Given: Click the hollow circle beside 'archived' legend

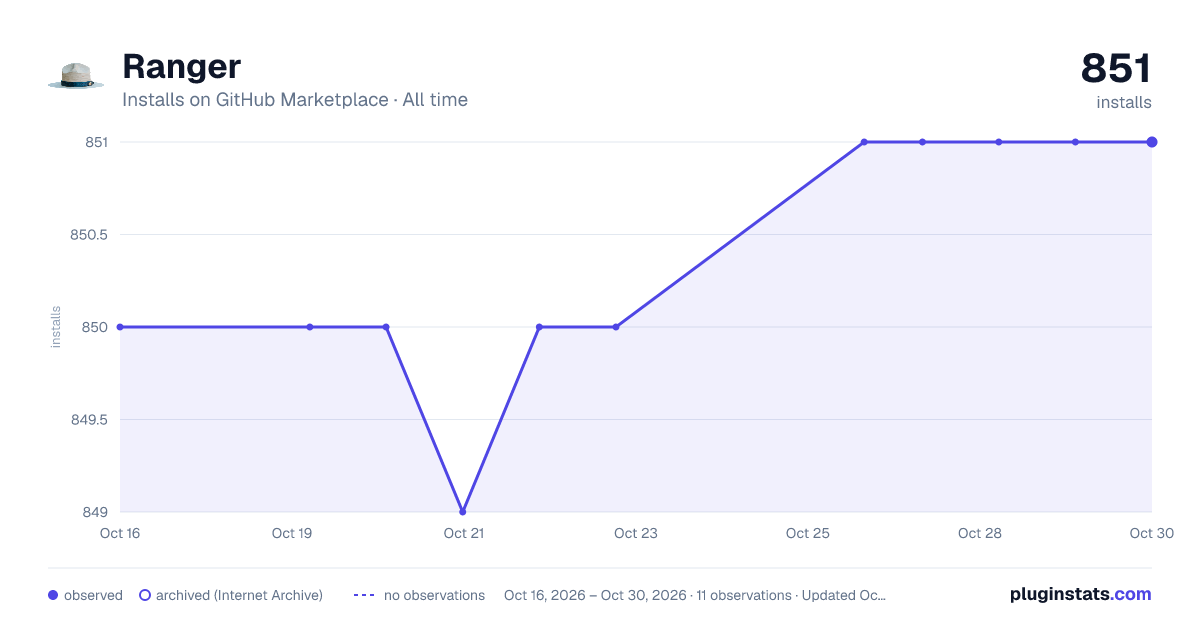Looking at the screenshot, I should point(145,595).
